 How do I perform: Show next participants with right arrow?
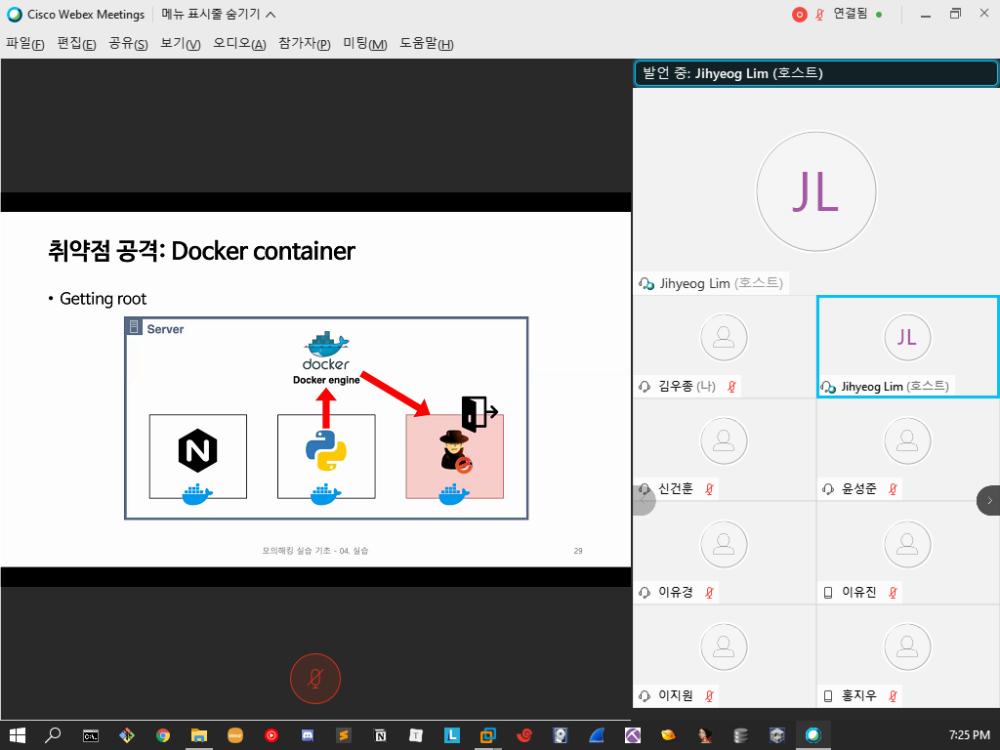tap(989, 501)
